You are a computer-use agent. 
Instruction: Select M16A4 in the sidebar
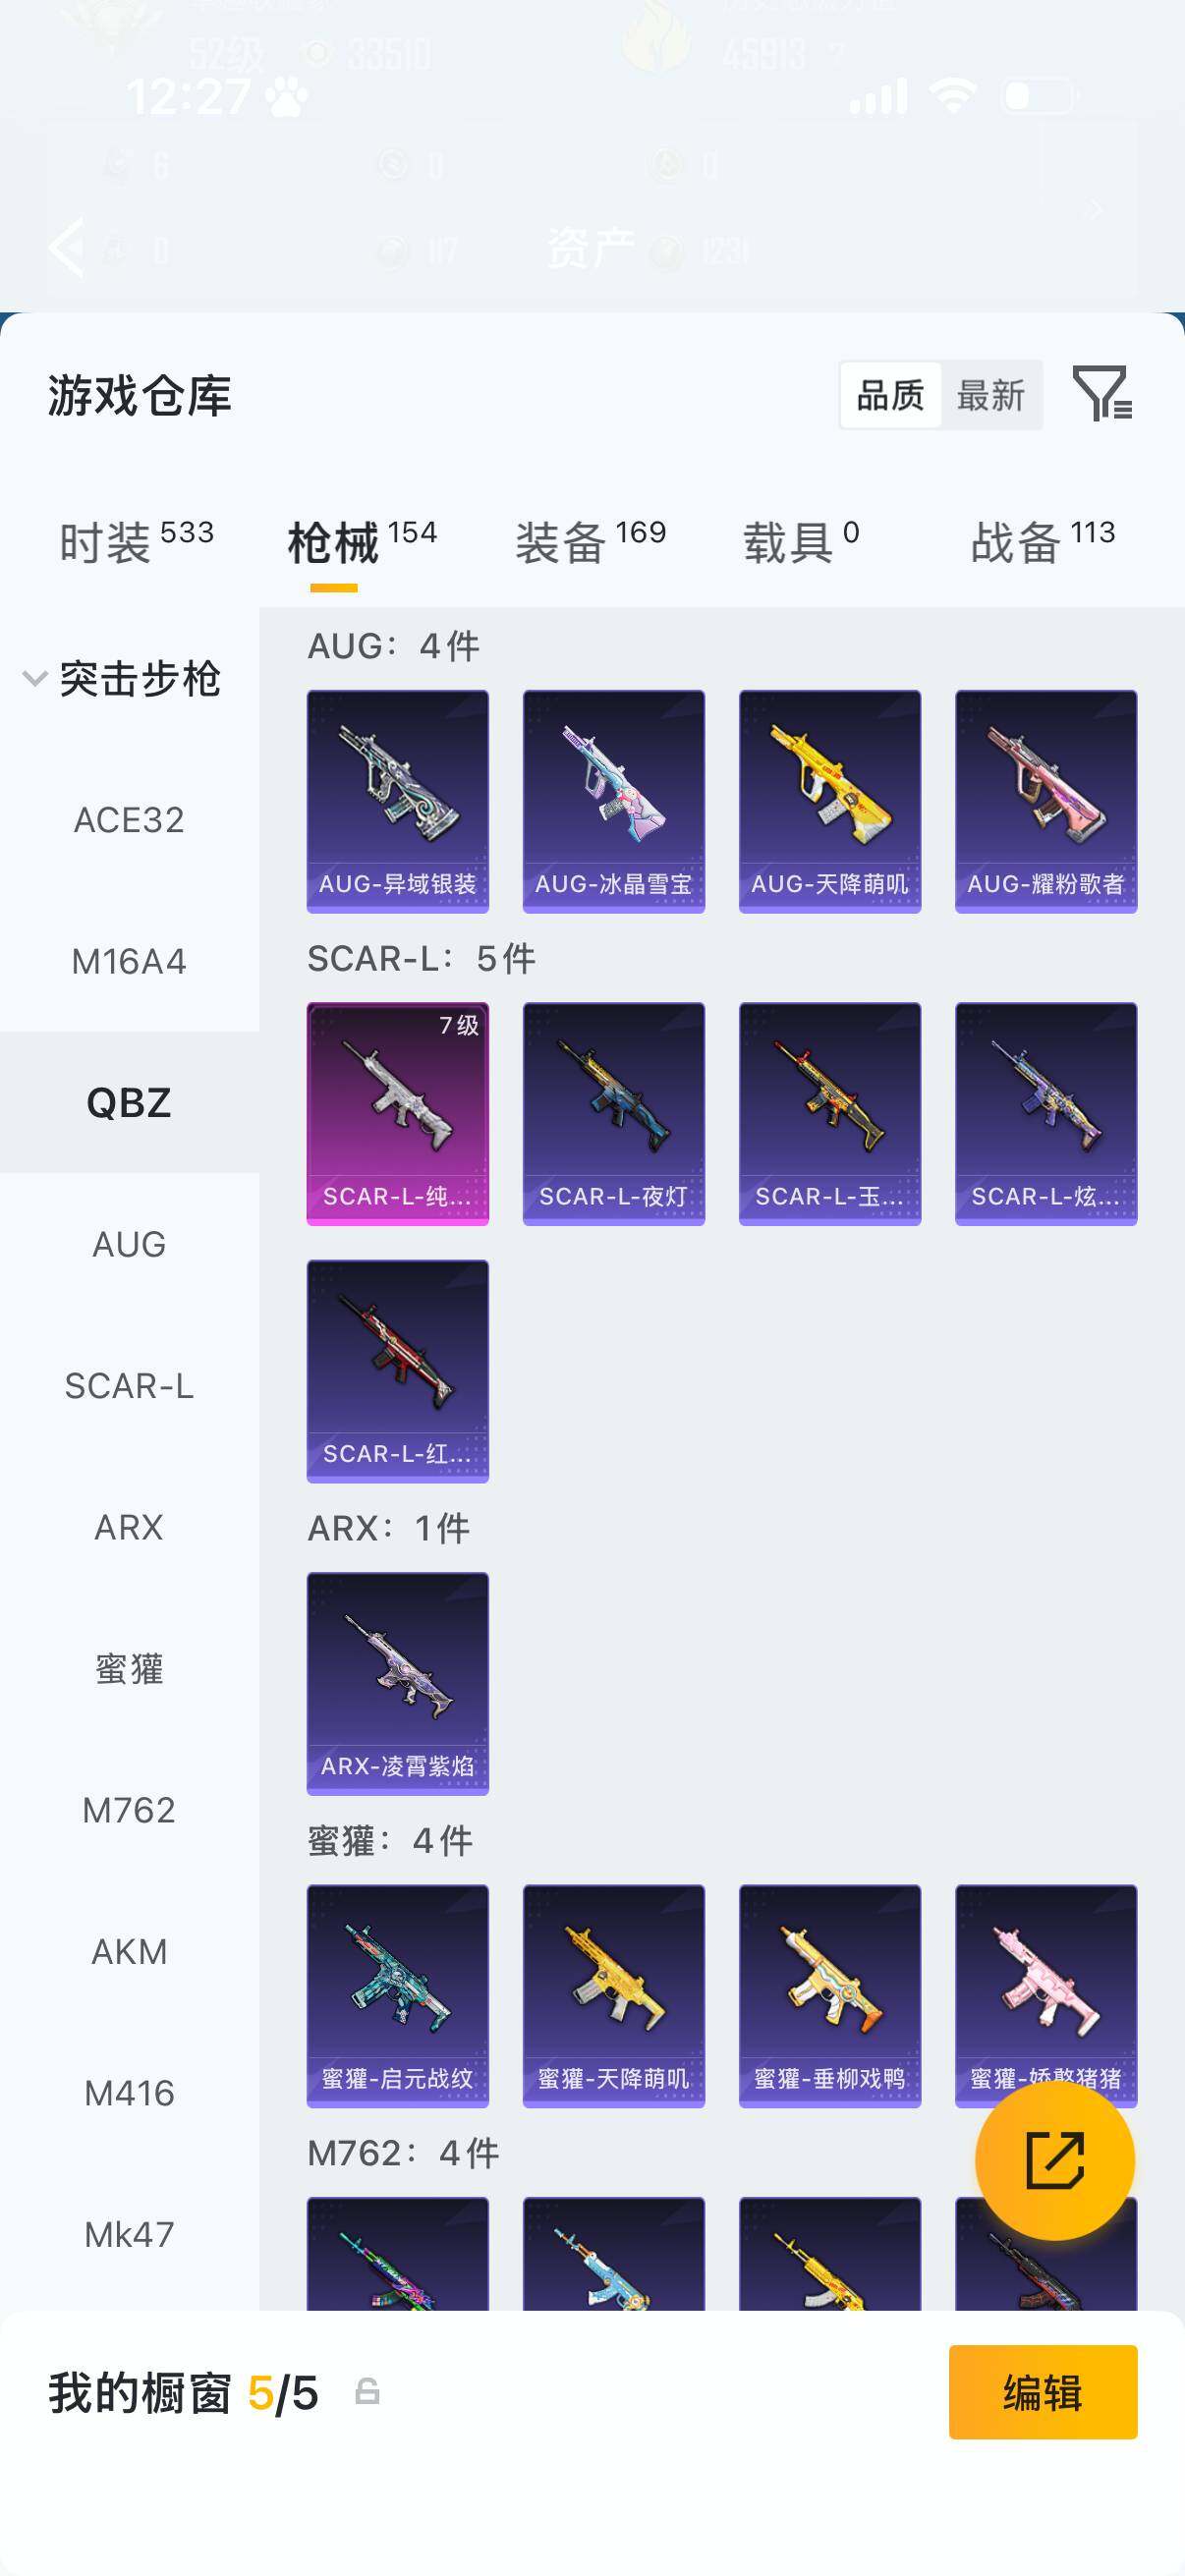coord(129,961)
